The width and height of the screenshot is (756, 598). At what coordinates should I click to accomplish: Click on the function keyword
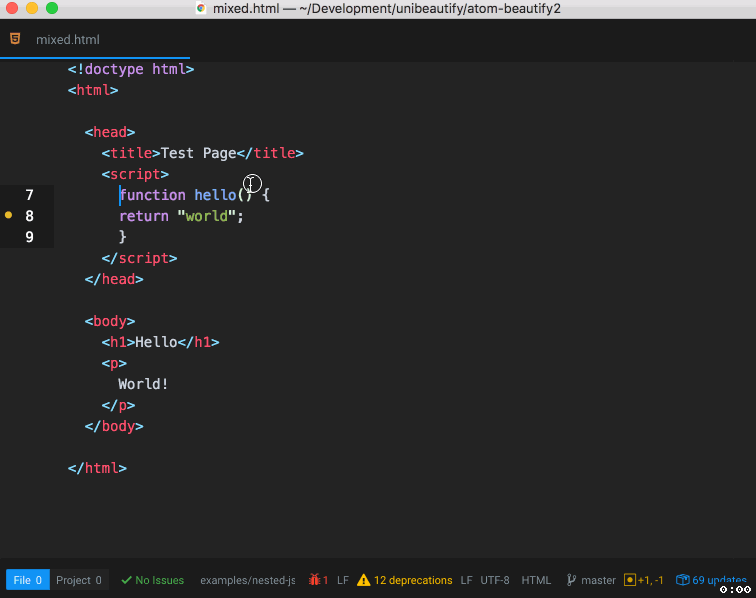click(x=152, y=195)
